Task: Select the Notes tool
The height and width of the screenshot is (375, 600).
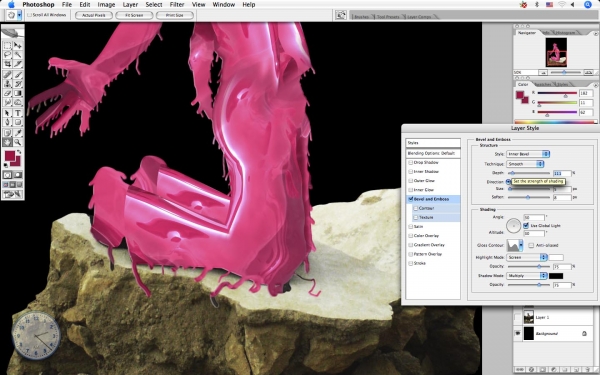Action: [x=7, y=133]
